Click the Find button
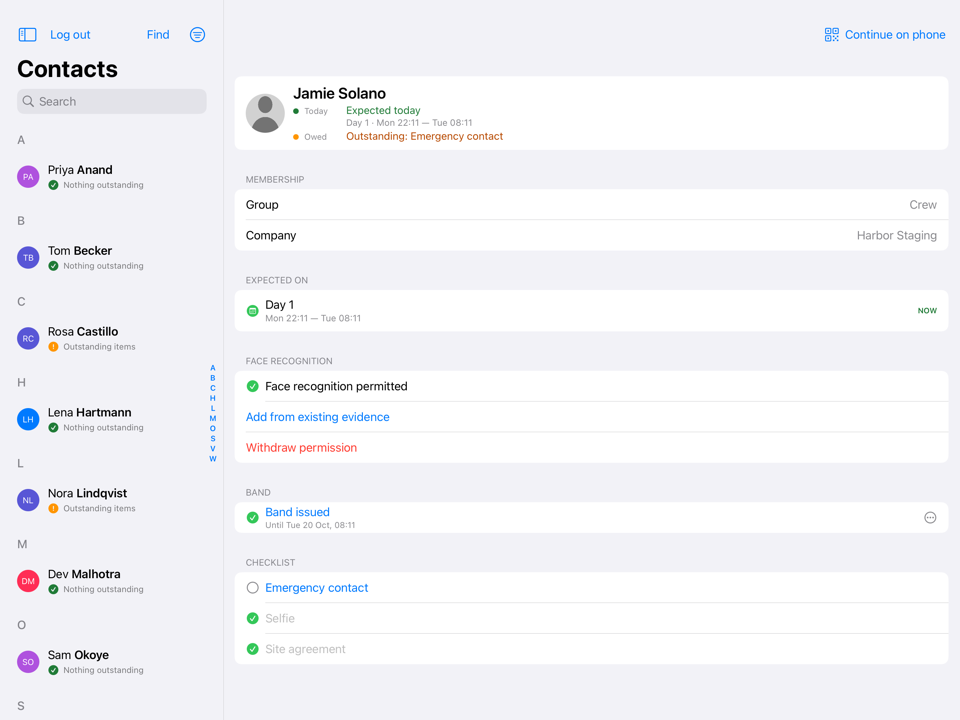Image resolution: width=960 pixels, height=720 pixels. [x=158, y=35]
